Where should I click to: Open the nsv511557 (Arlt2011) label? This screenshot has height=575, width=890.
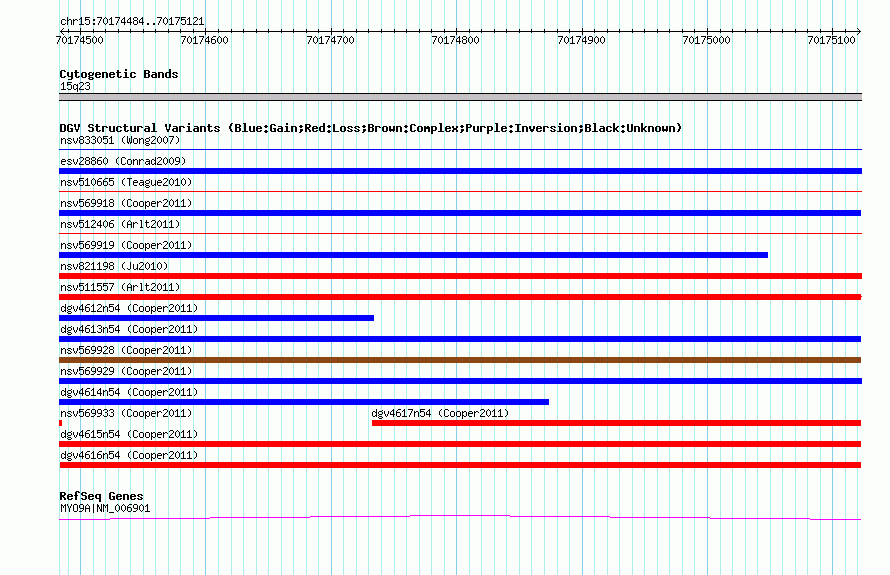[120, 287]
